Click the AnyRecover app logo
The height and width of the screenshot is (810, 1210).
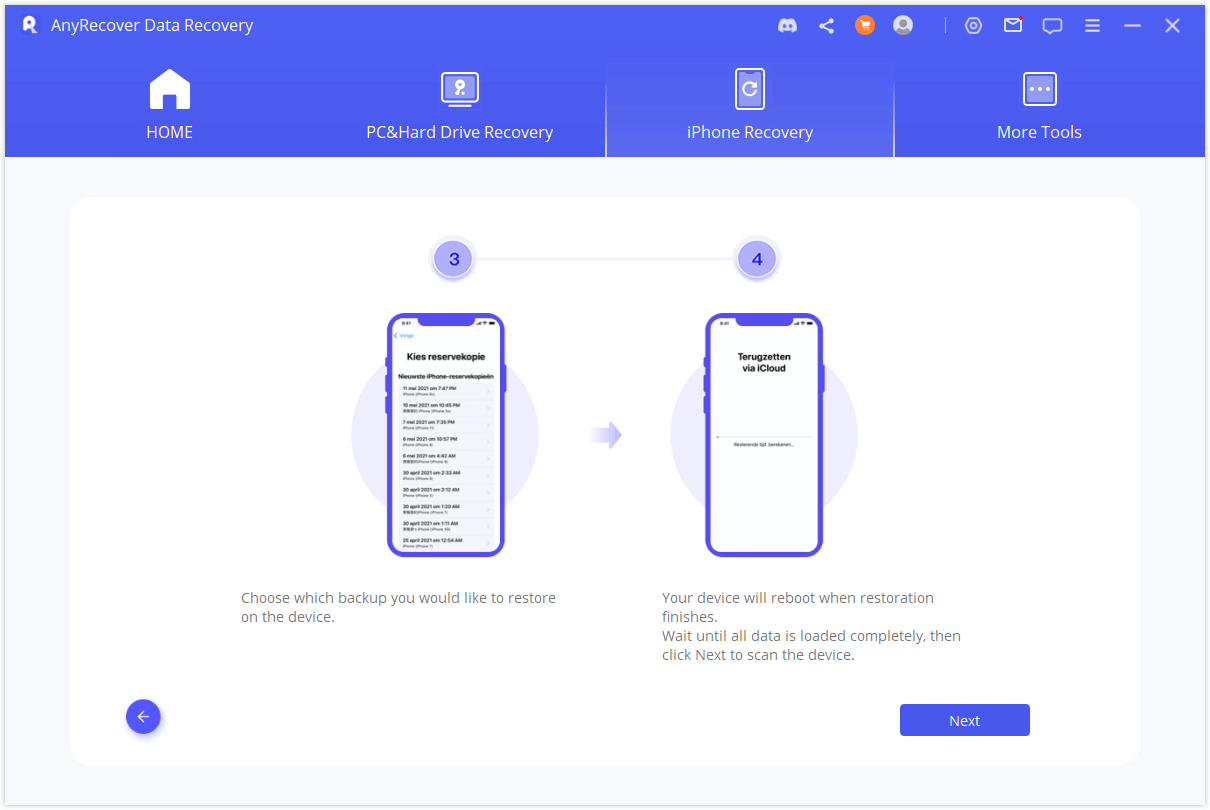[30, 26]
